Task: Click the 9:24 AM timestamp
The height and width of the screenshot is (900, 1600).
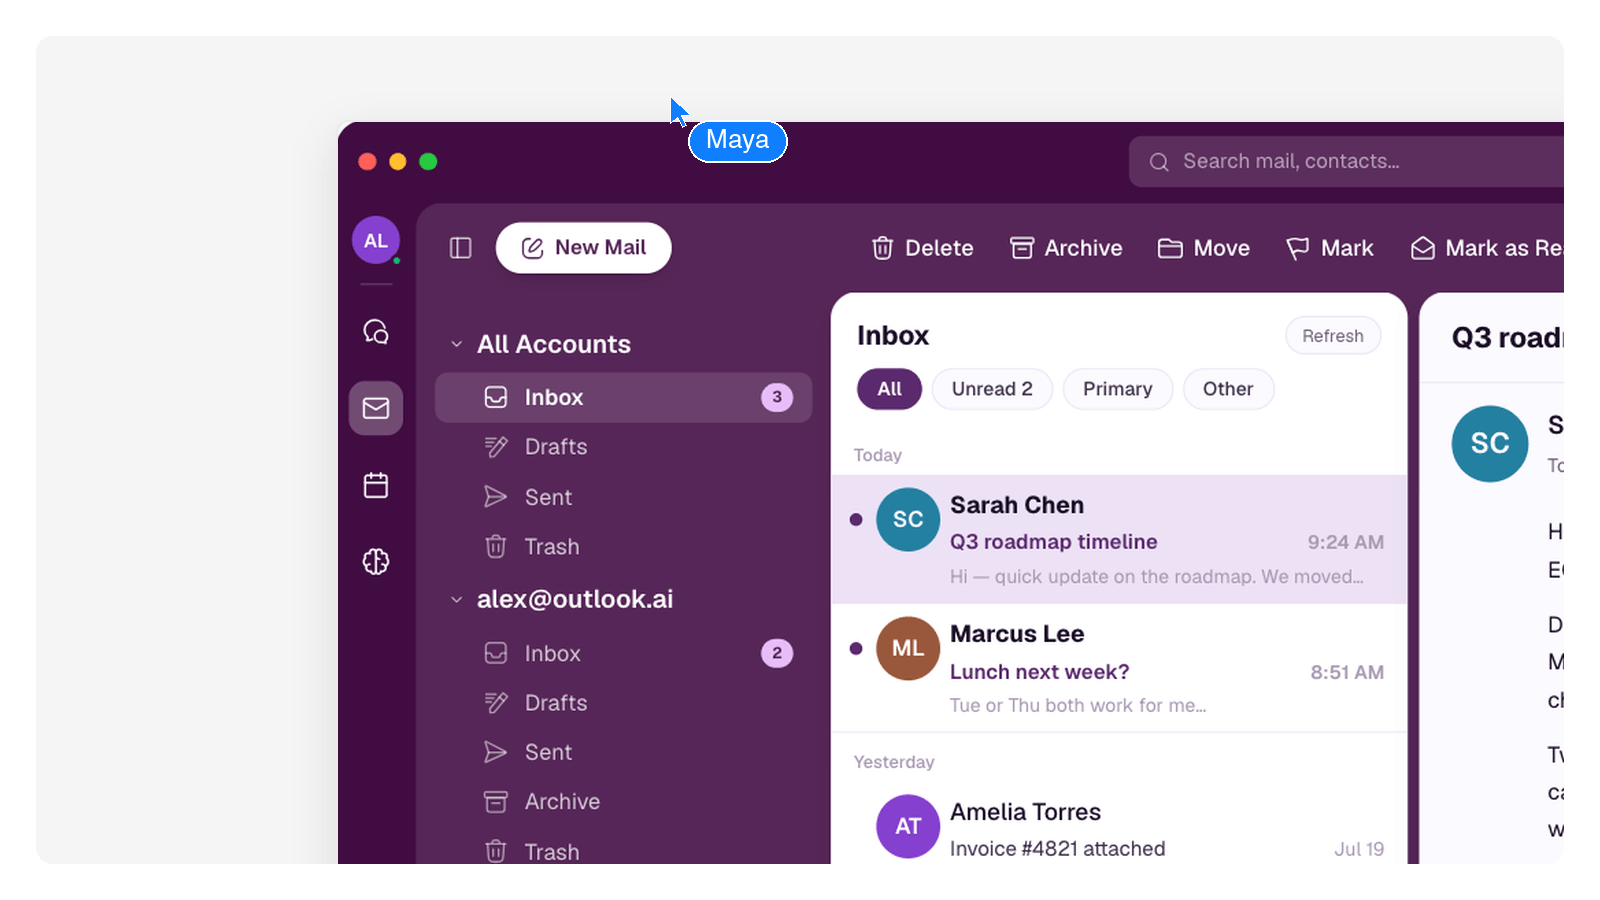Action: 1346,542
